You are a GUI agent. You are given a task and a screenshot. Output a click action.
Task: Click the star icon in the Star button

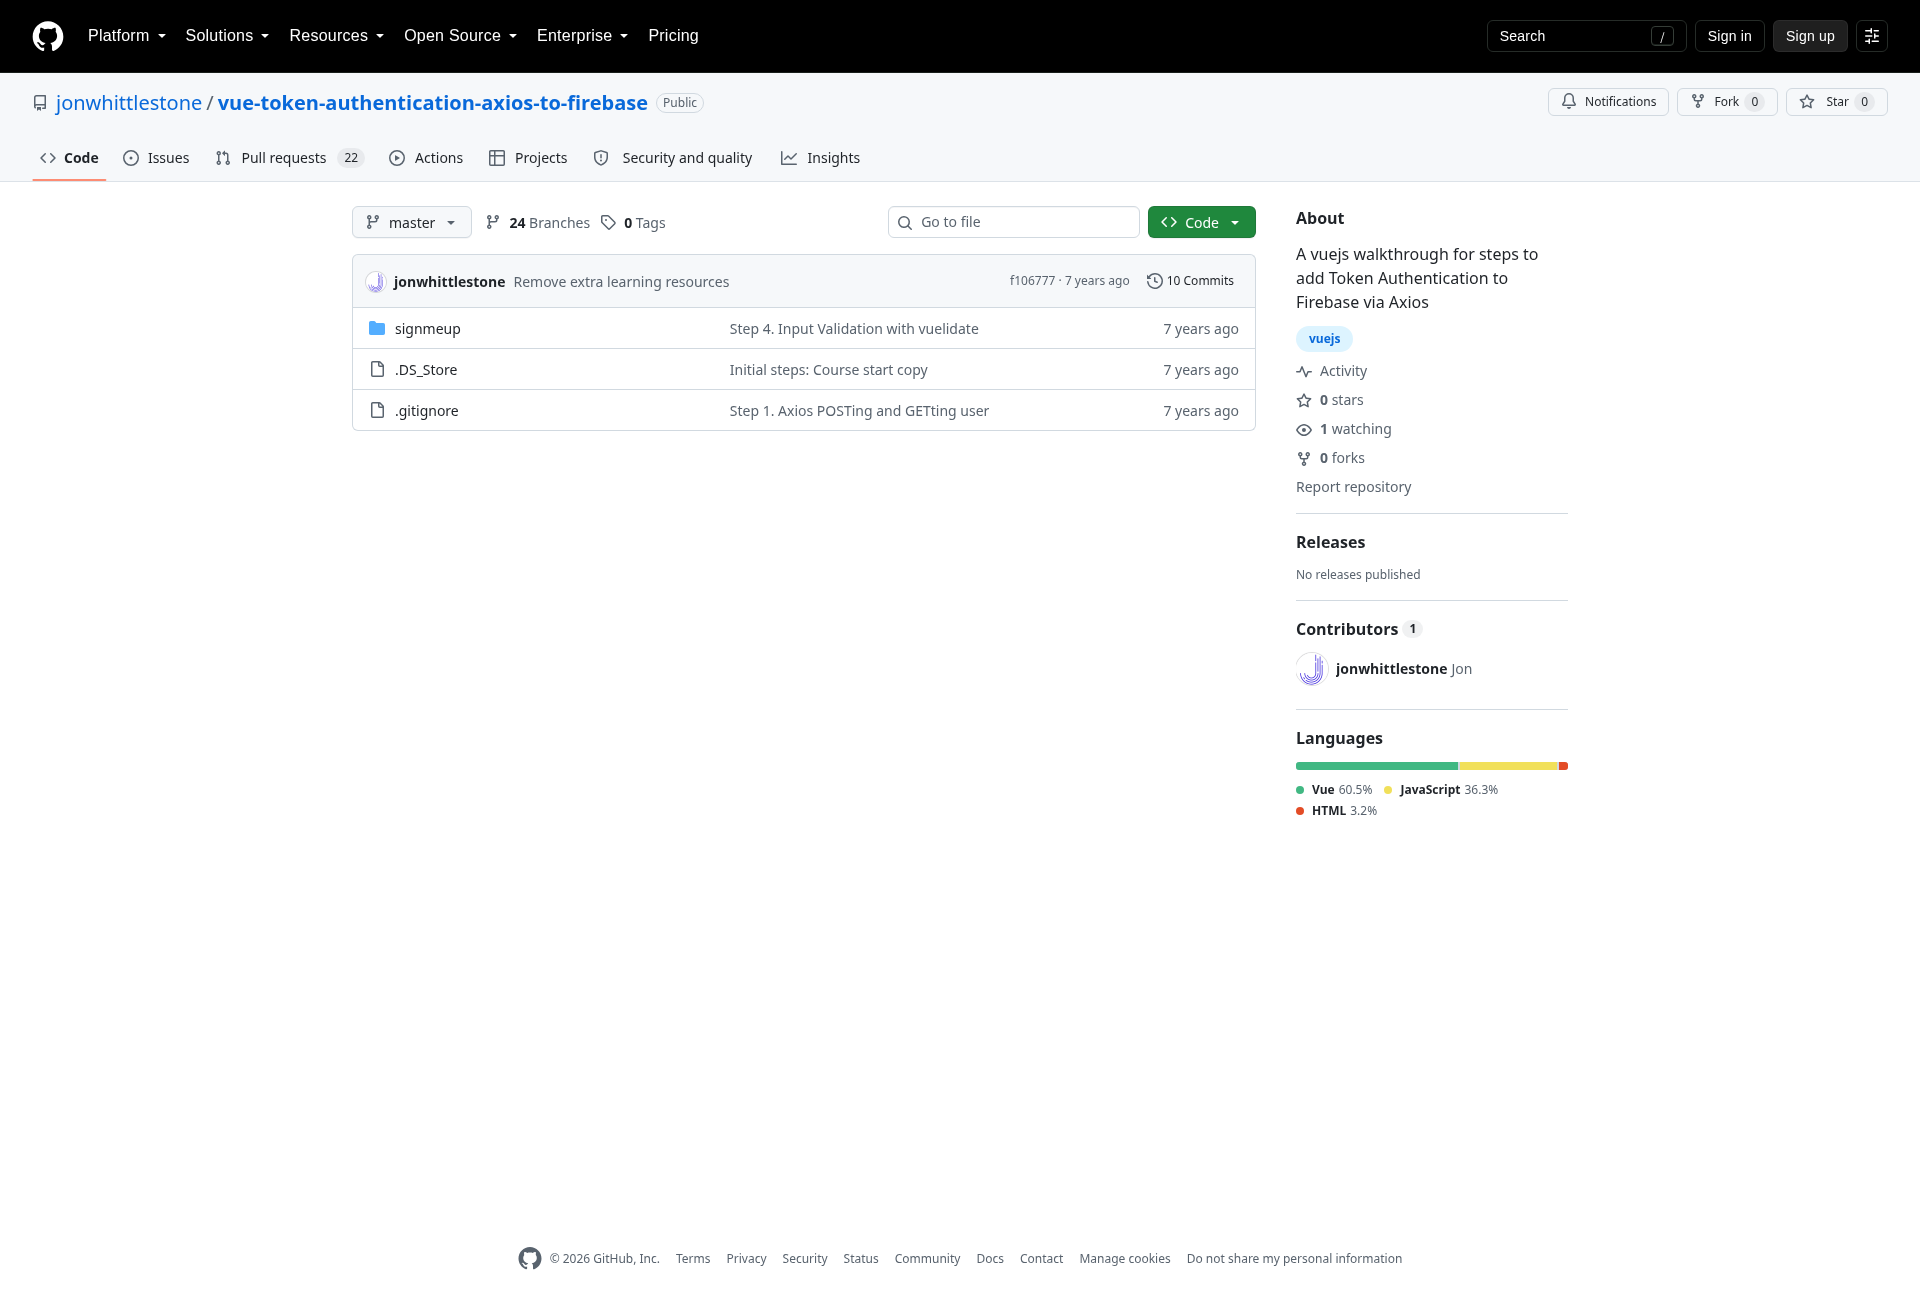1807,102
